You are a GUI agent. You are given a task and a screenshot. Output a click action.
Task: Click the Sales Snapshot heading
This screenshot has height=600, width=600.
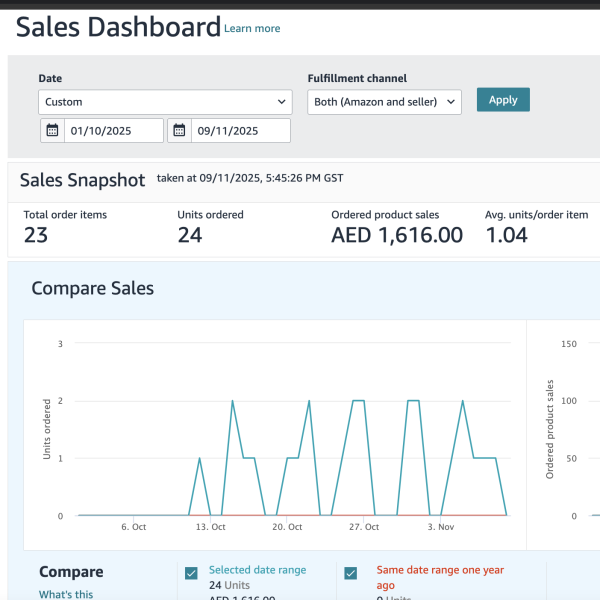[x=83, y=180]
